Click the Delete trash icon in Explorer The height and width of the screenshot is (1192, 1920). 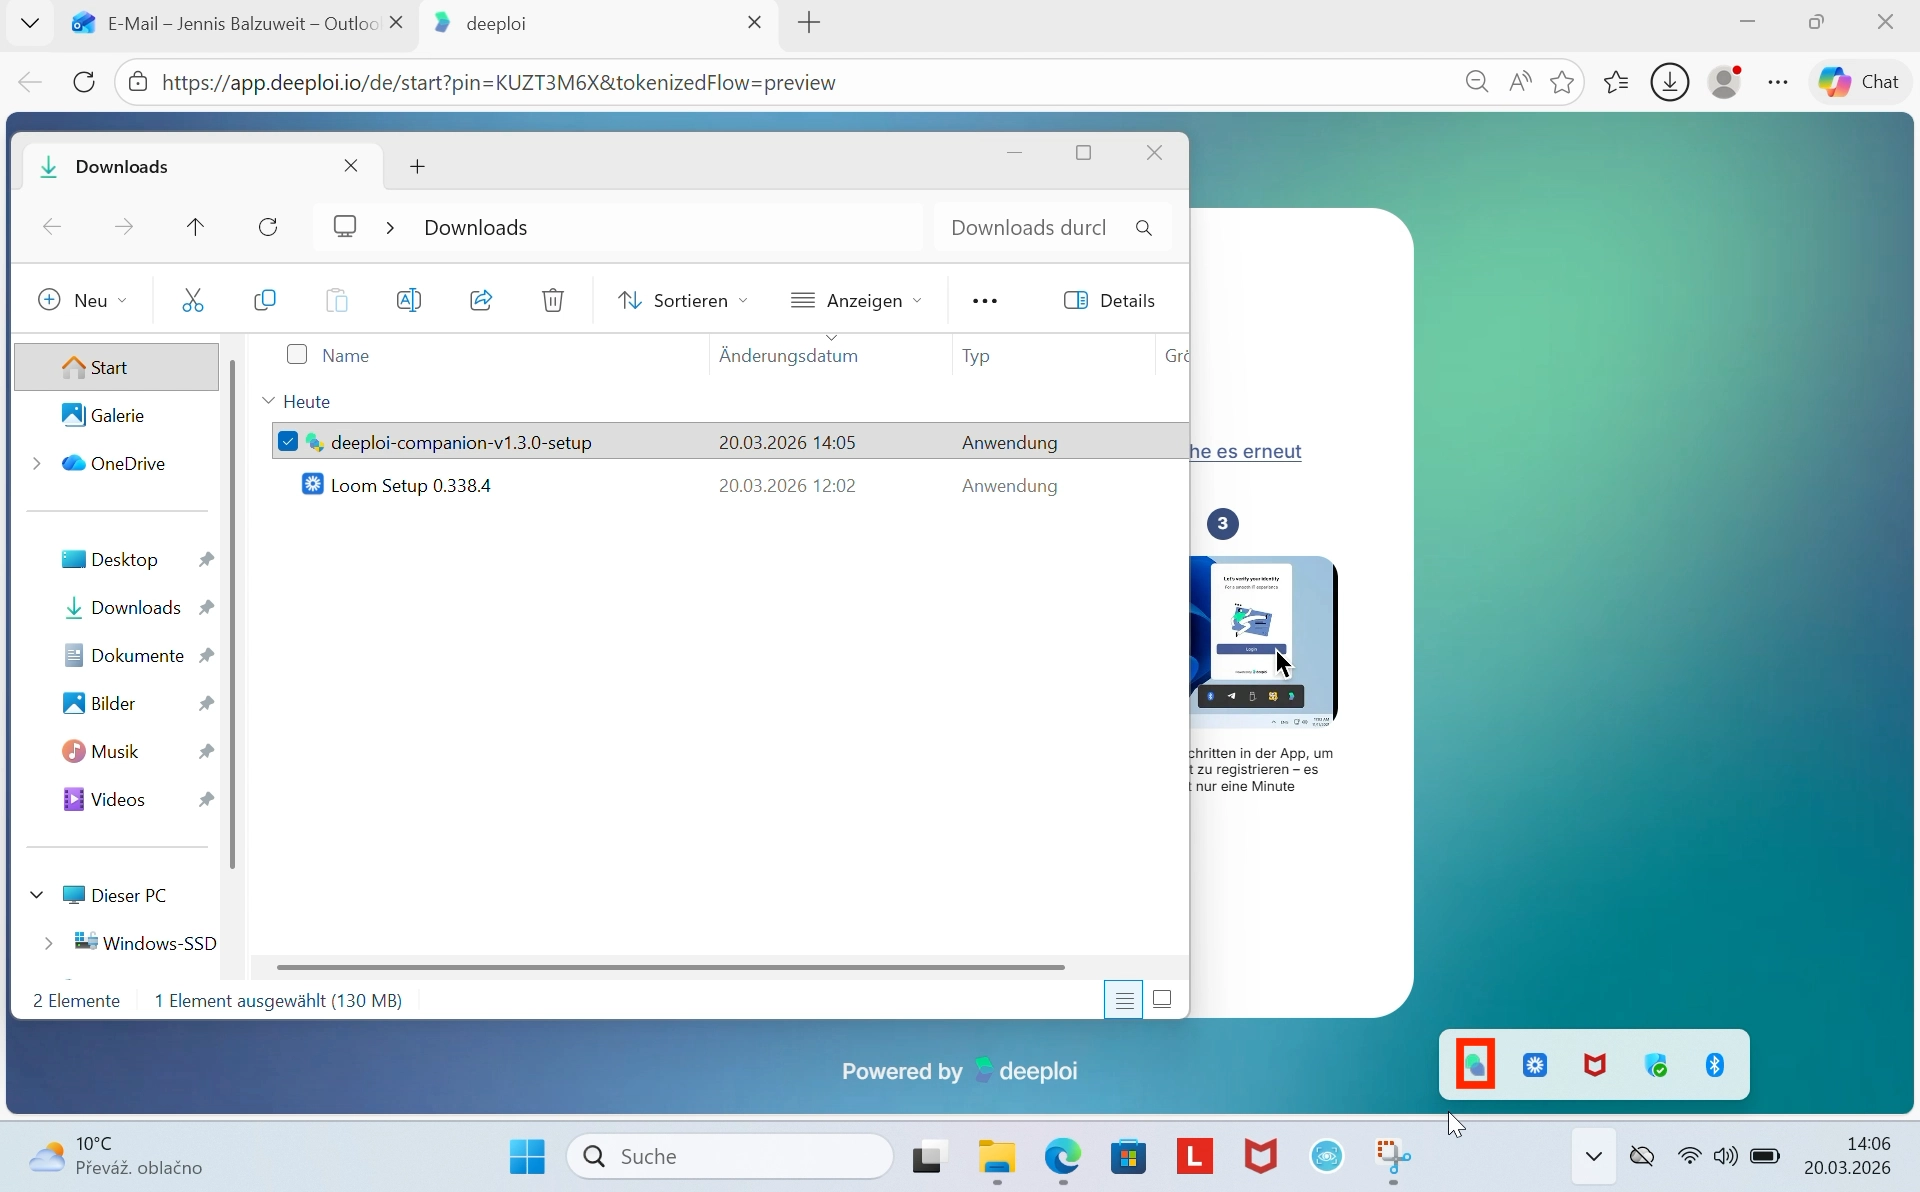tap(553, 300)
